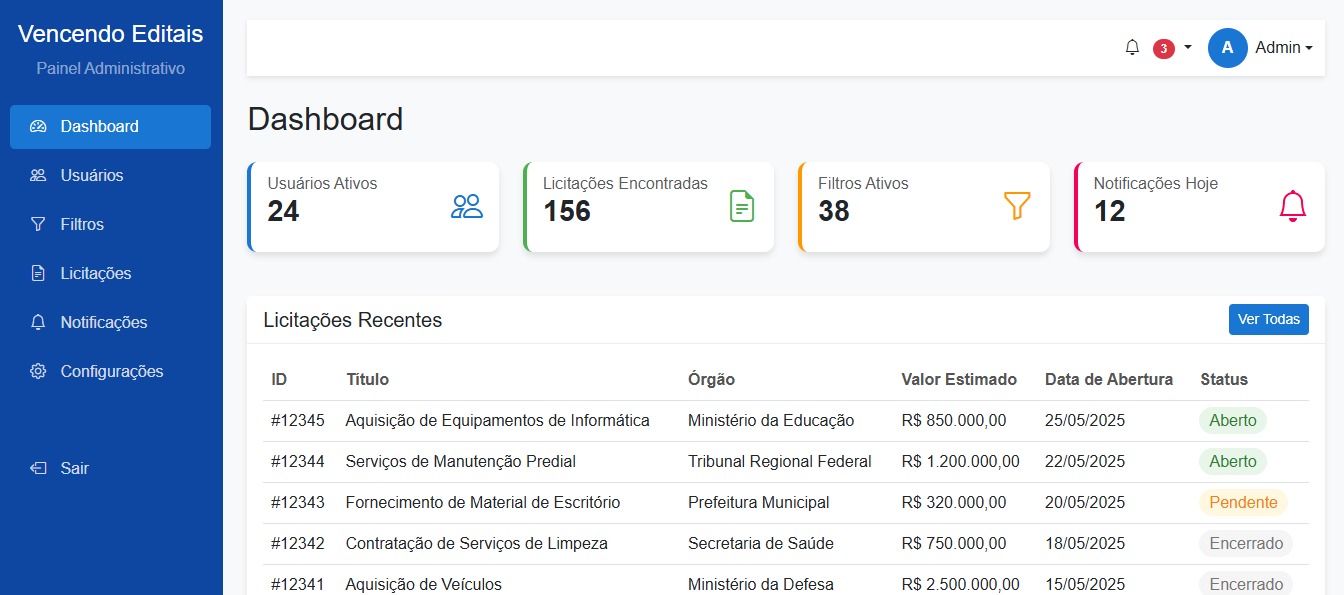The image size is (1344, 595).
Task: Click the users icon on Usuários Ativos card
Action: (x=466, y=207)
